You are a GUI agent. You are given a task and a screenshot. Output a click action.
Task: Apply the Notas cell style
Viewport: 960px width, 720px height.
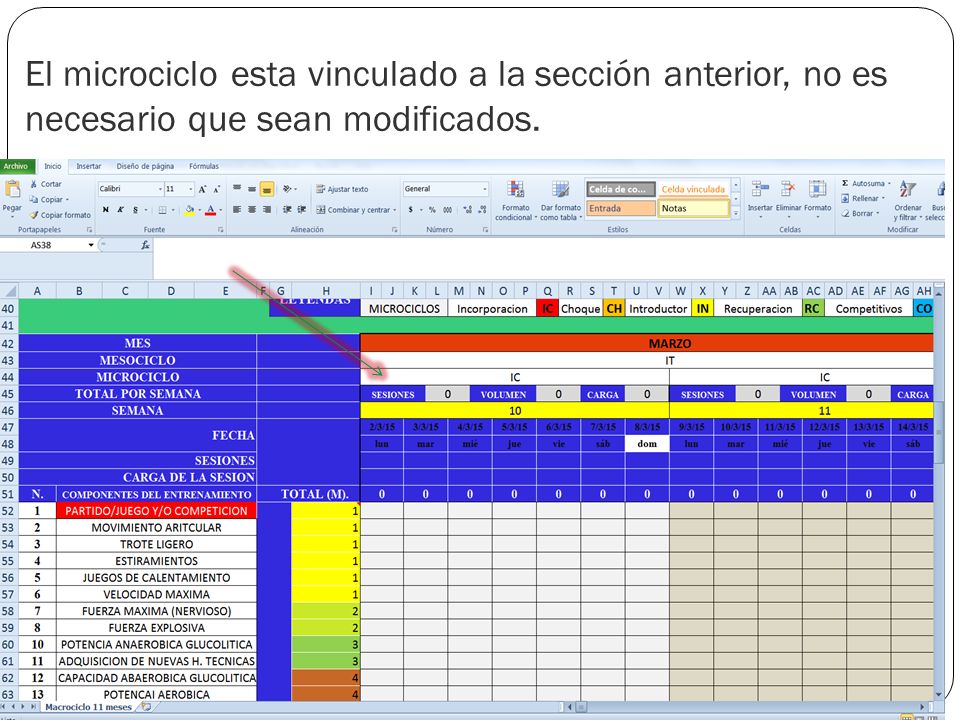[693, 208]
